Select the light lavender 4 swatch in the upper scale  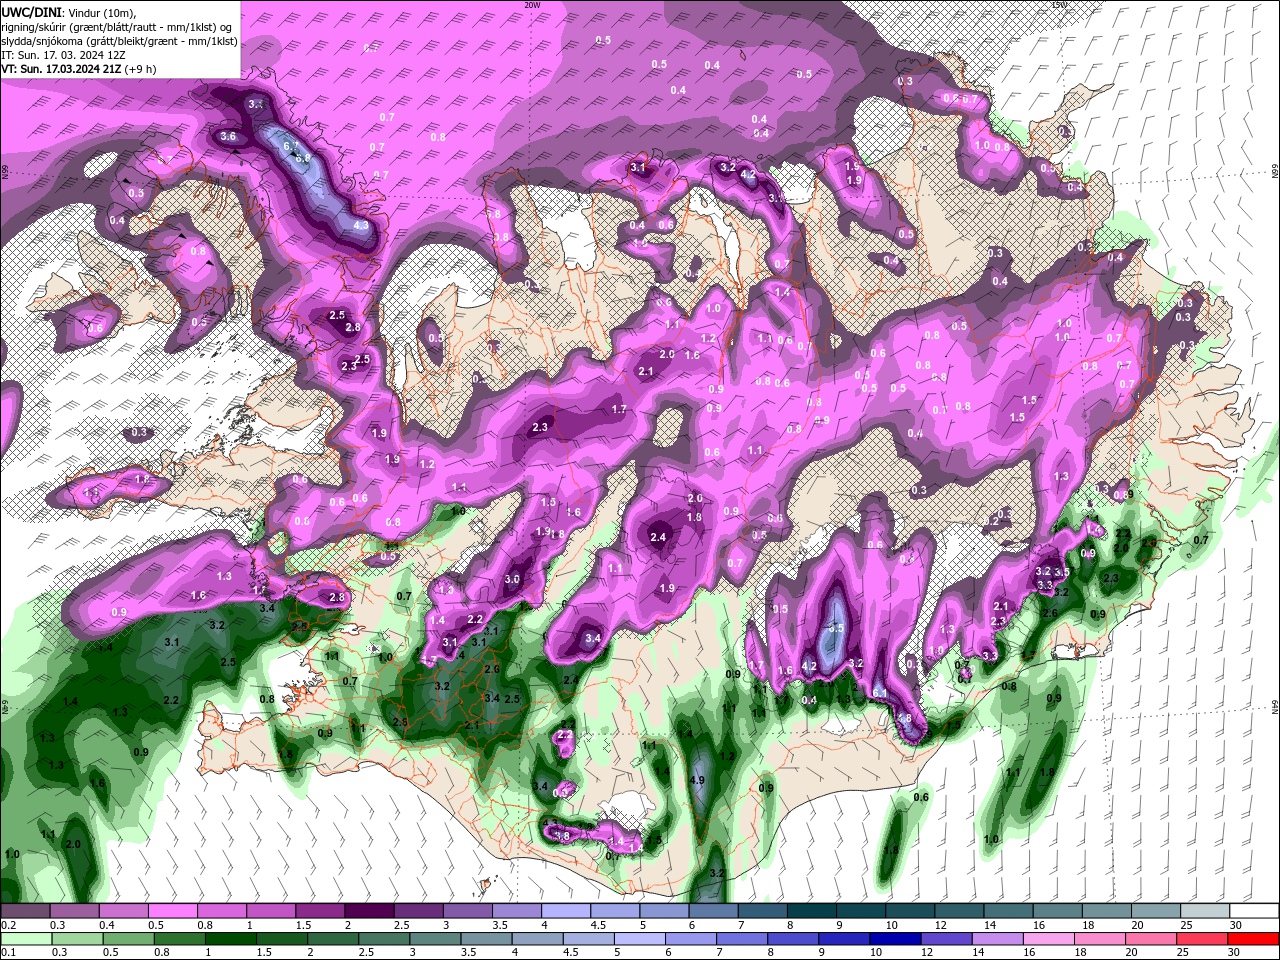point(567,910)
